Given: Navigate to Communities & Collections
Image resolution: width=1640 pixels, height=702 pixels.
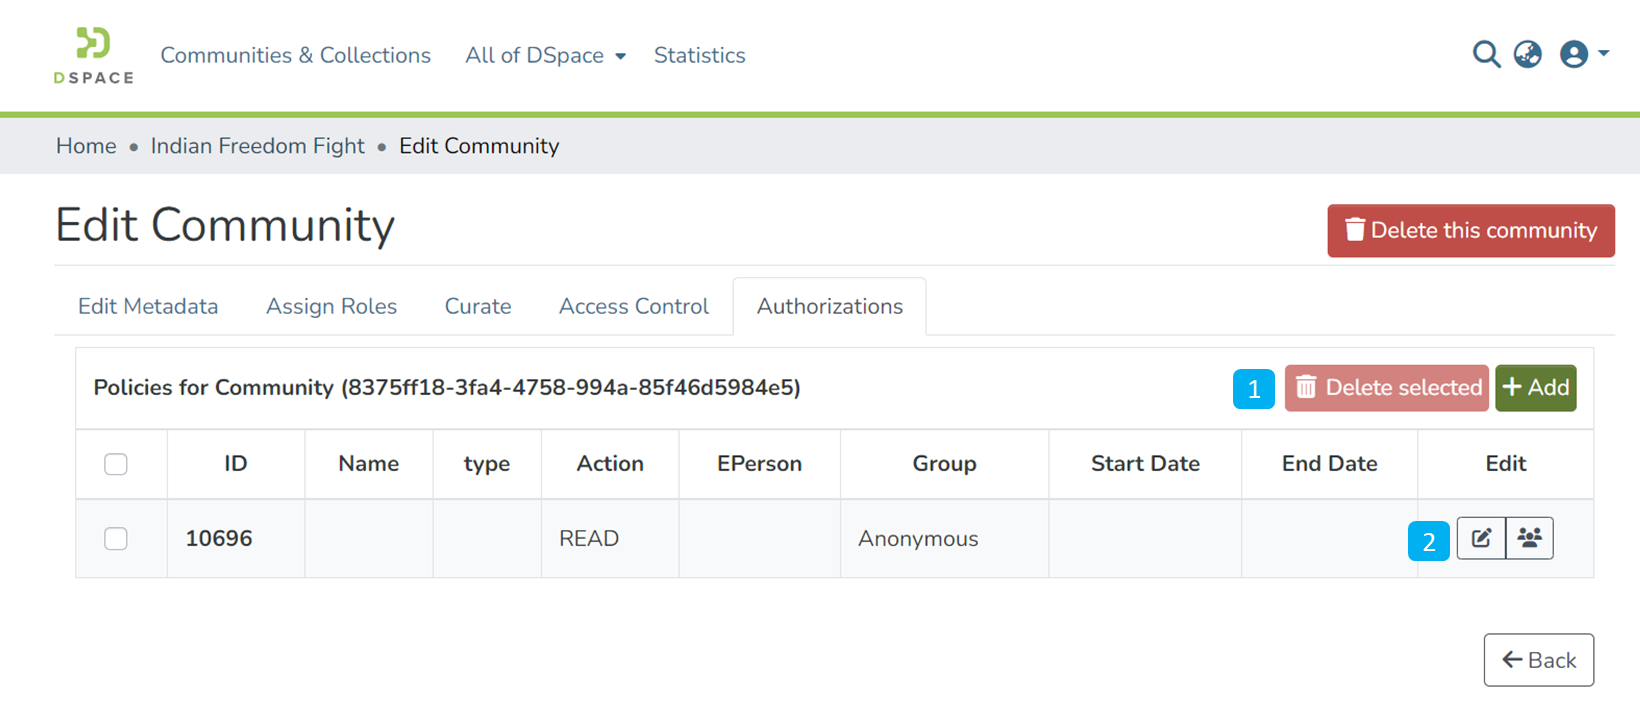Looking at the screenshot, I should tap(295, 55).
